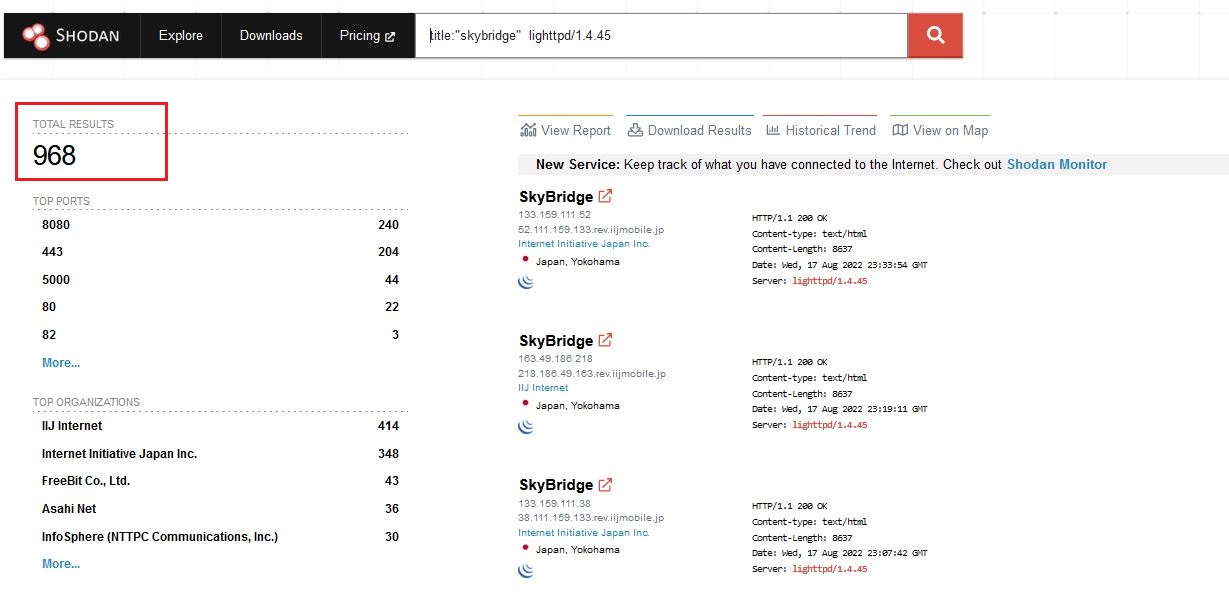Viewport: 1229px width, 592px height.
Task: Select hostname 52.111.159.133.rev.iijmobile.jp
Action: click(591, 230)
